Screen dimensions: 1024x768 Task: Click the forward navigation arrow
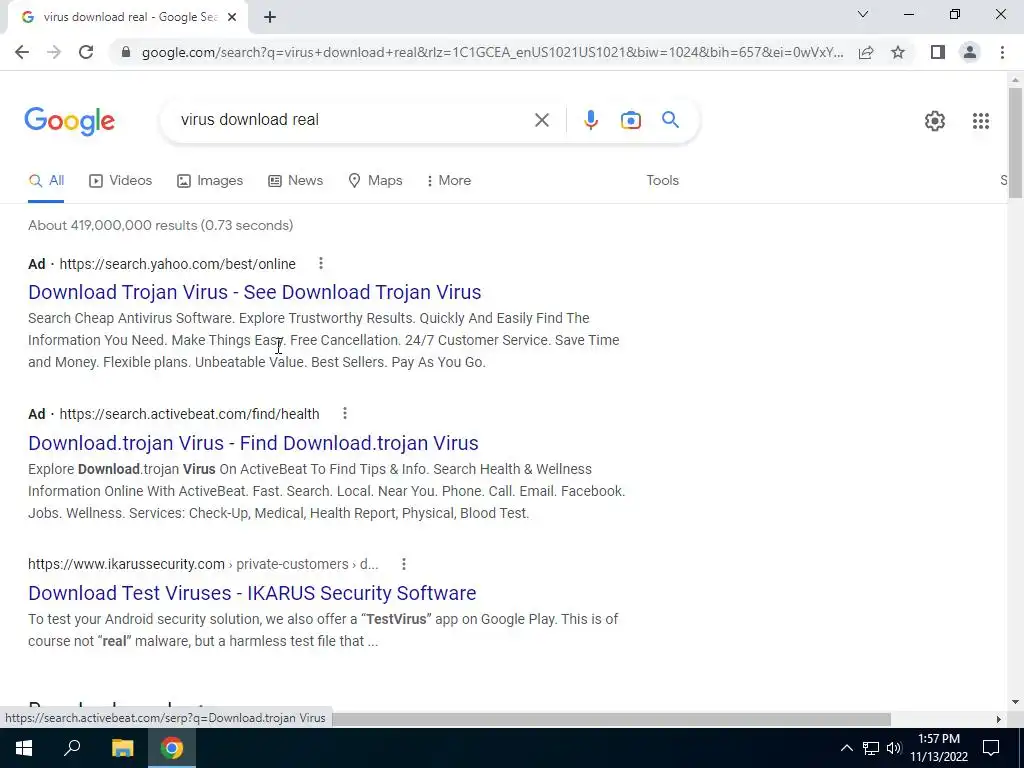[54, 52]
